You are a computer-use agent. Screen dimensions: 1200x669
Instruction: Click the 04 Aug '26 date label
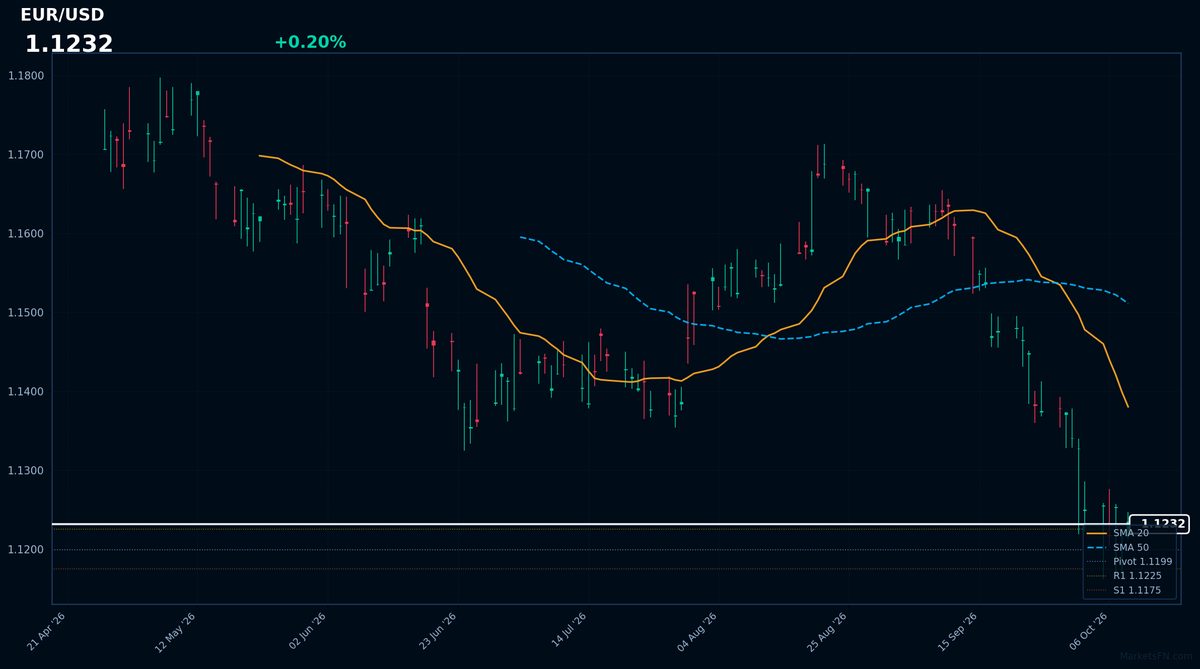point(697,632)
